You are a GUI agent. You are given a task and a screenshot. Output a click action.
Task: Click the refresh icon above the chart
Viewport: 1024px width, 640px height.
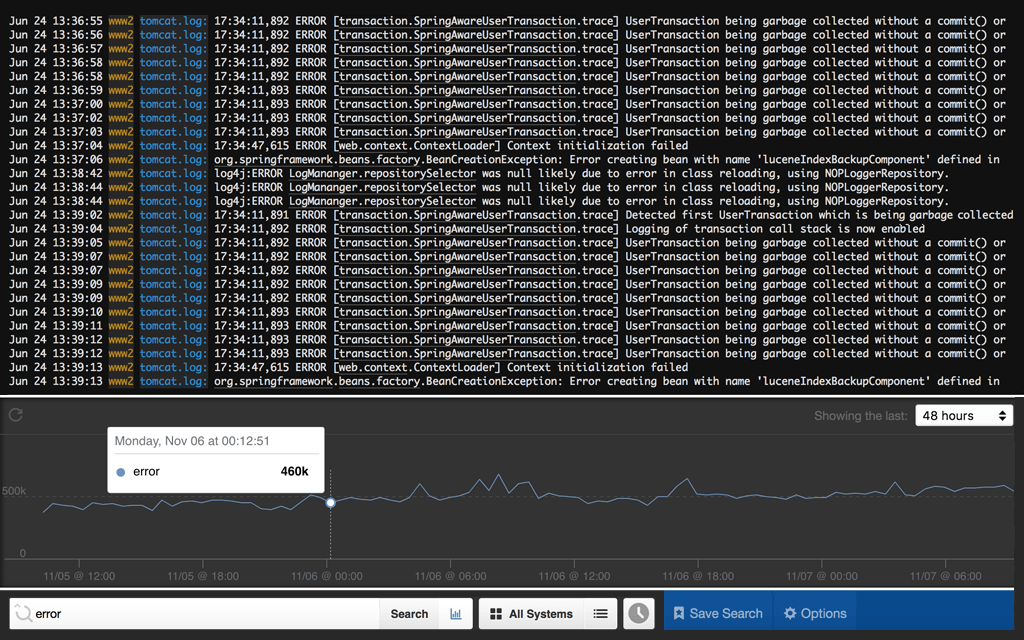coord(15,416)
